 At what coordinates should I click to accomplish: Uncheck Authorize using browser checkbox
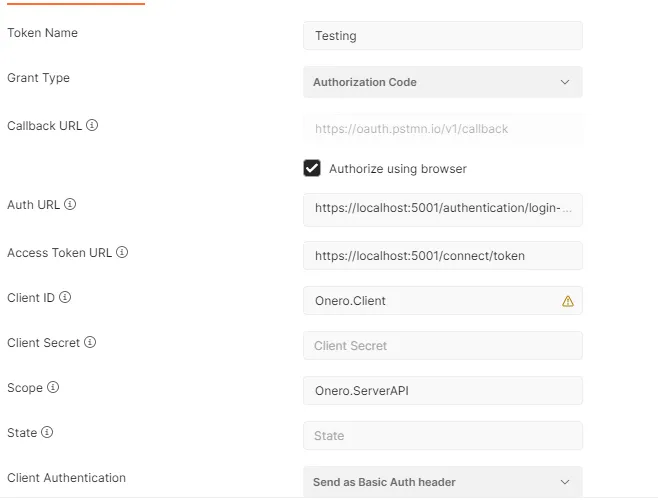(x=312, y=168)
